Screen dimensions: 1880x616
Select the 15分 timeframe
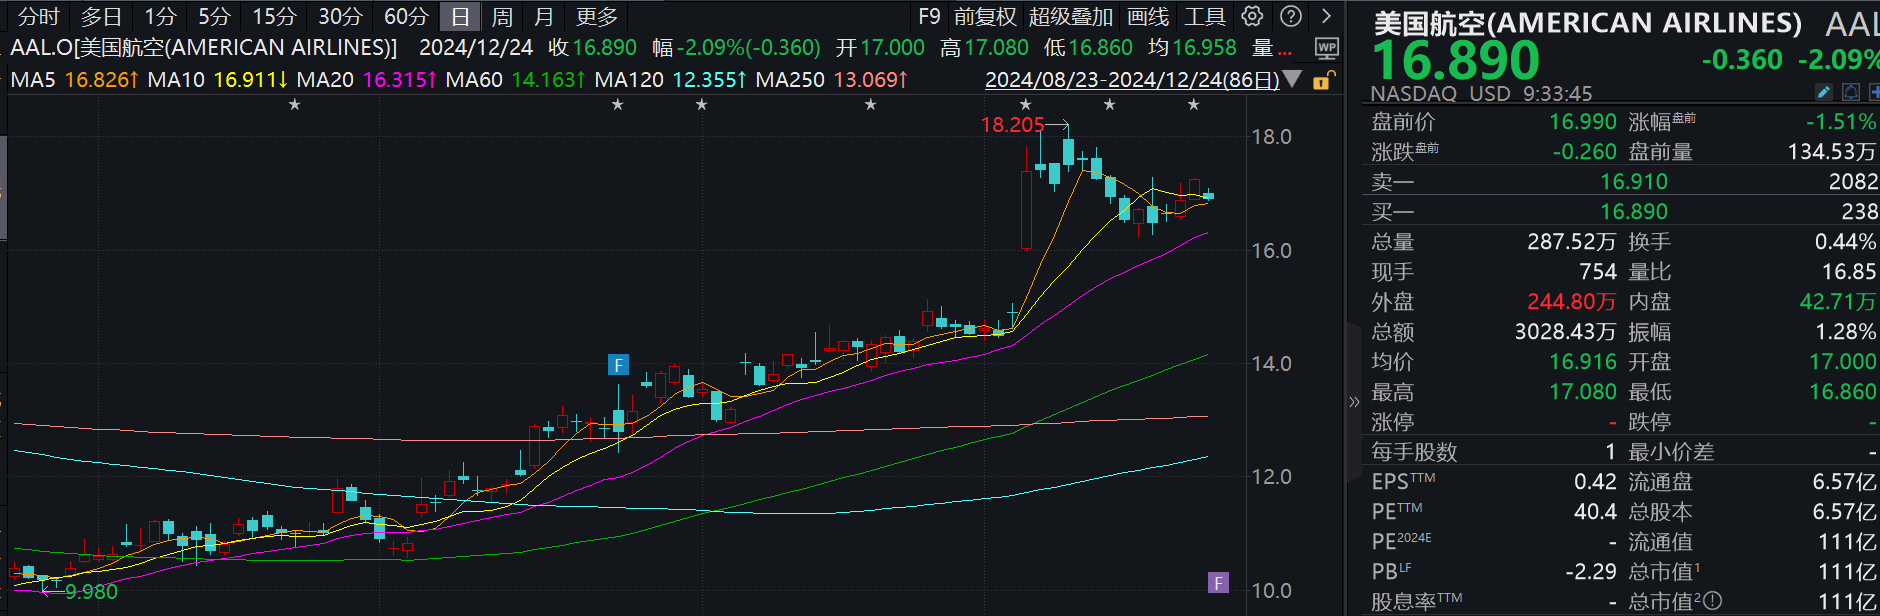point(274,17)
